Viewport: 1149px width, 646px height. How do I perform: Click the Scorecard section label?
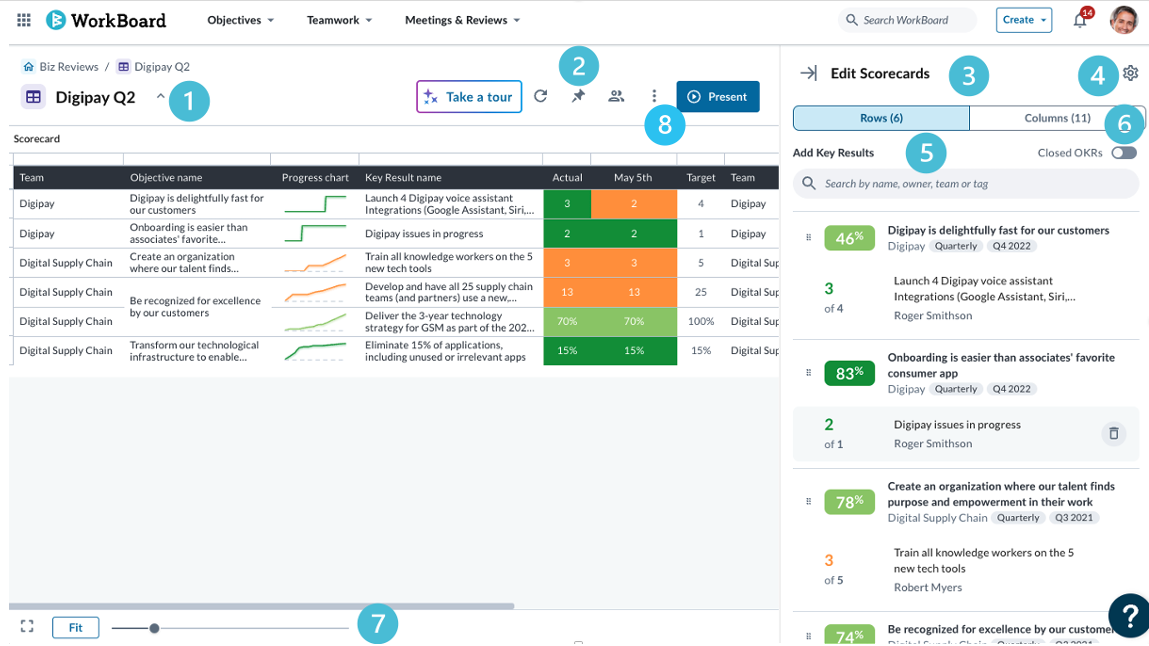click(x=37, y=138)
